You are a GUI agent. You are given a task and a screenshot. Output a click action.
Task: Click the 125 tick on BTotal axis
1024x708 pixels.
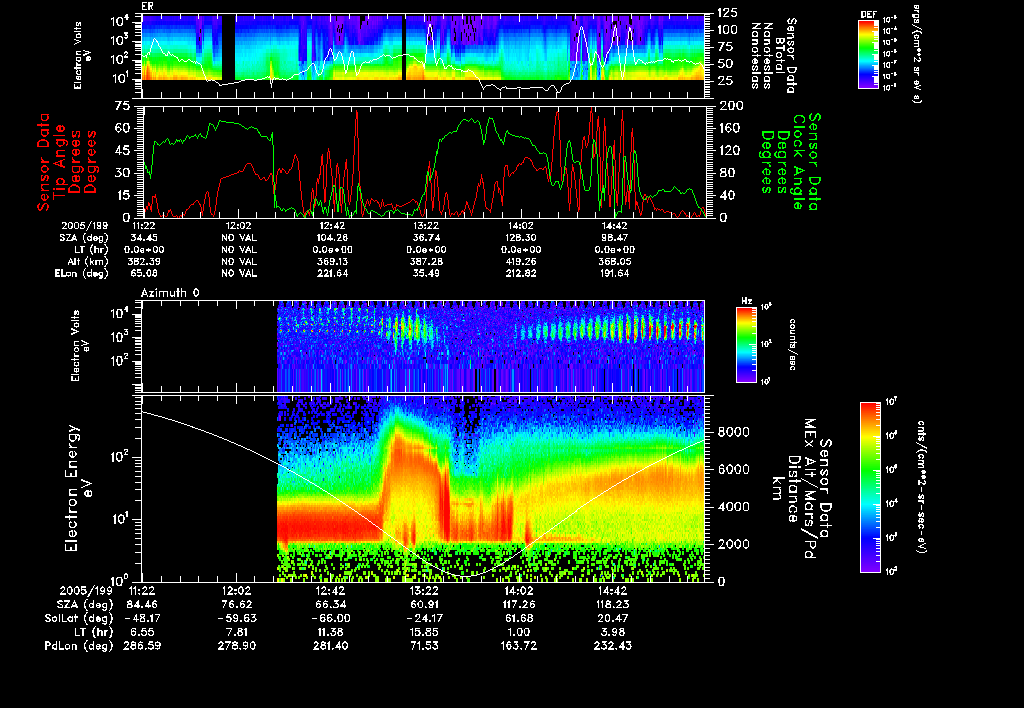[728, 12]
